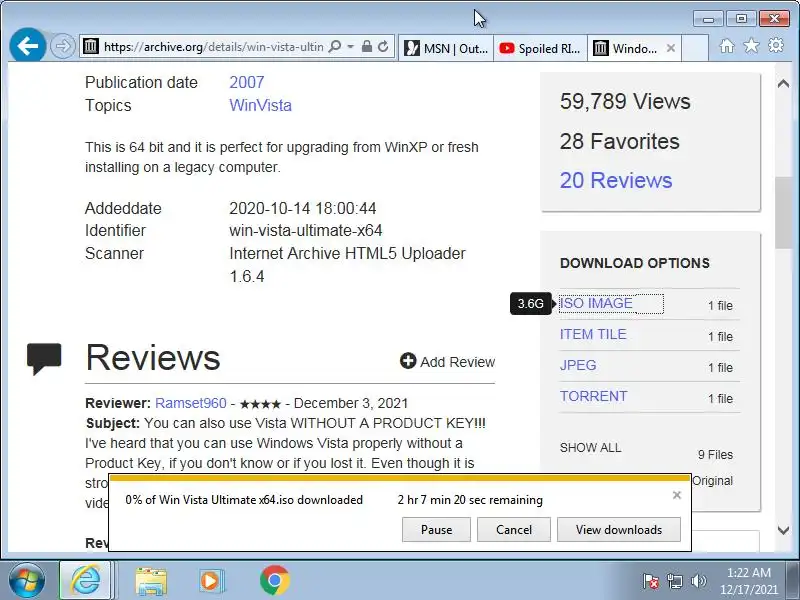Pause the ISO download
The image size is (800, 600).
436,530
